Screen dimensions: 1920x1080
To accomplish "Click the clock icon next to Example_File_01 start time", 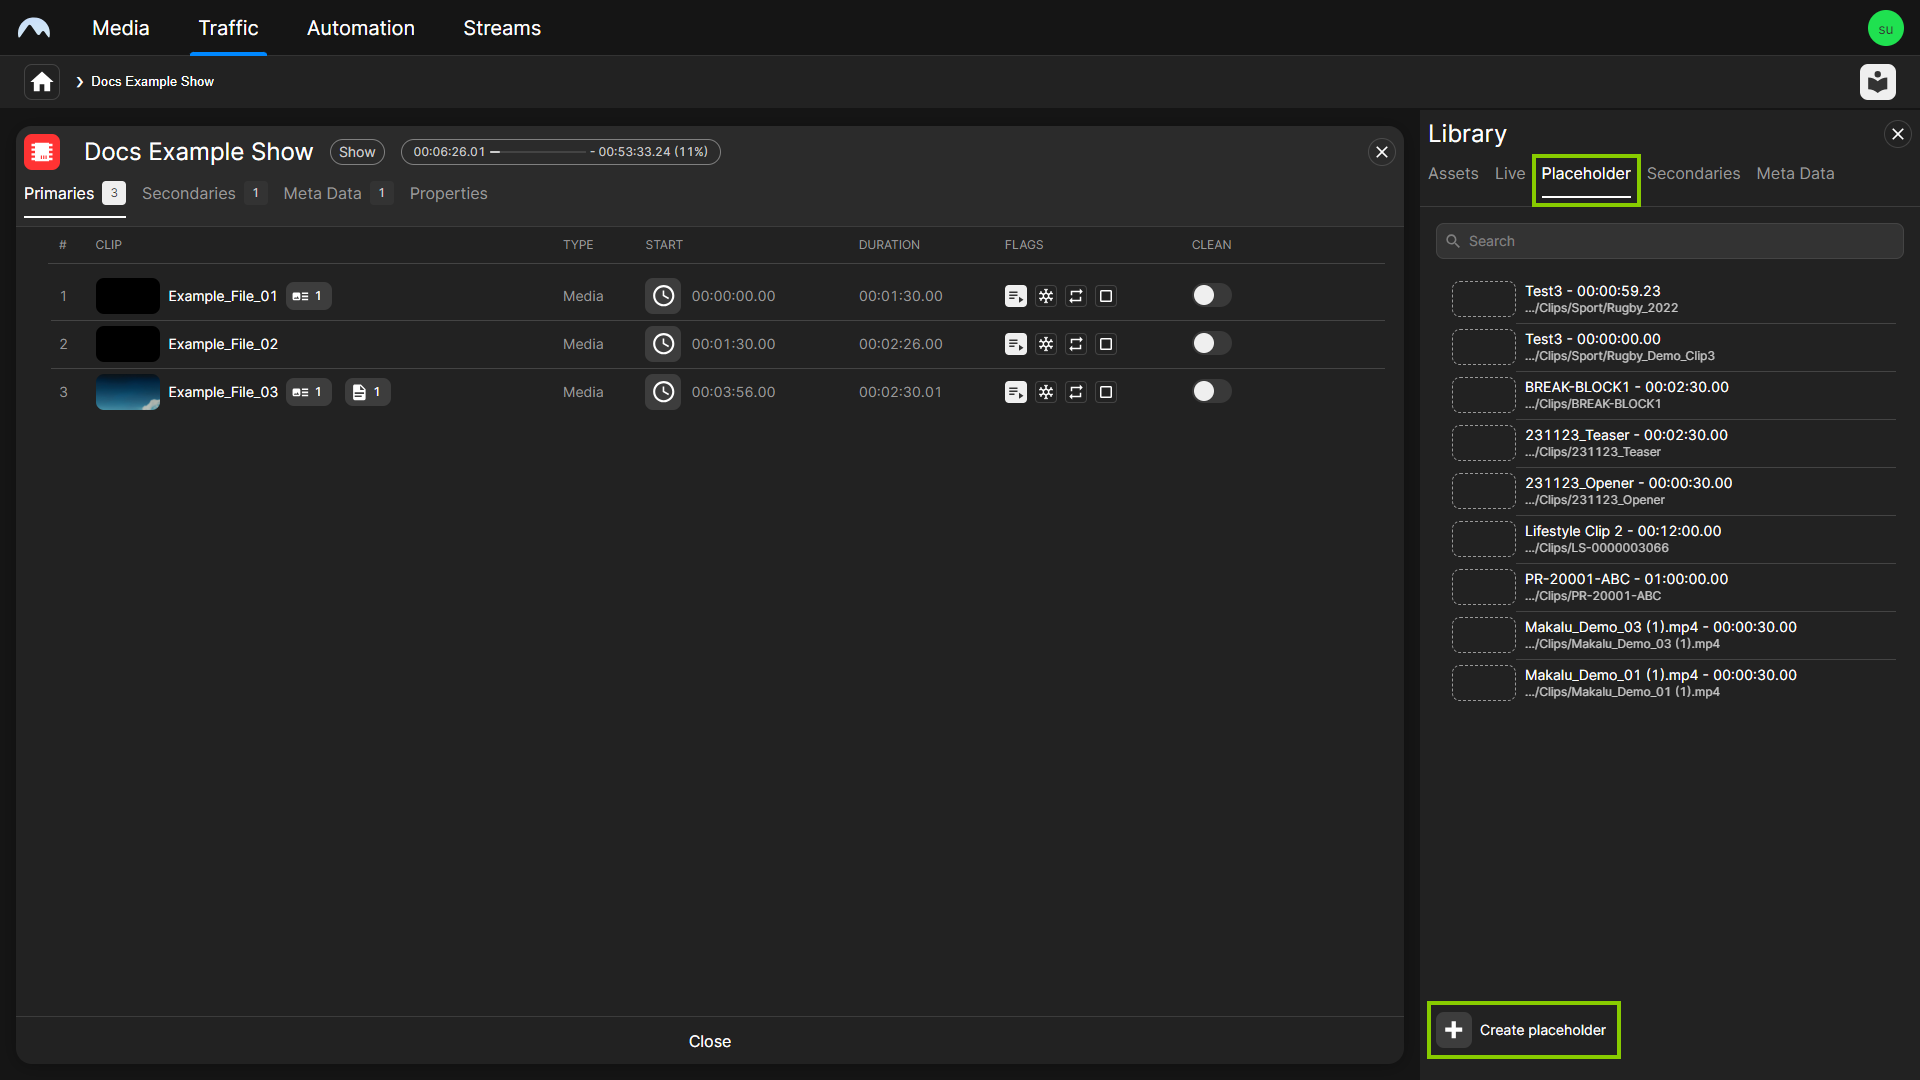I will click(x=662, y=295).
